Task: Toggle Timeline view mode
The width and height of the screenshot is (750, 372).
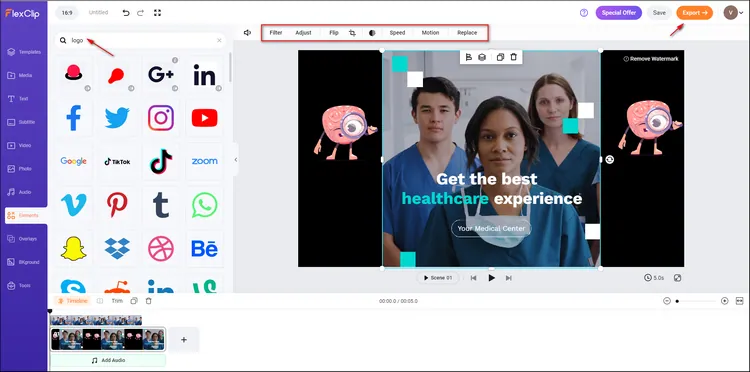Action: pyautogui.click(x=73, y=301)
